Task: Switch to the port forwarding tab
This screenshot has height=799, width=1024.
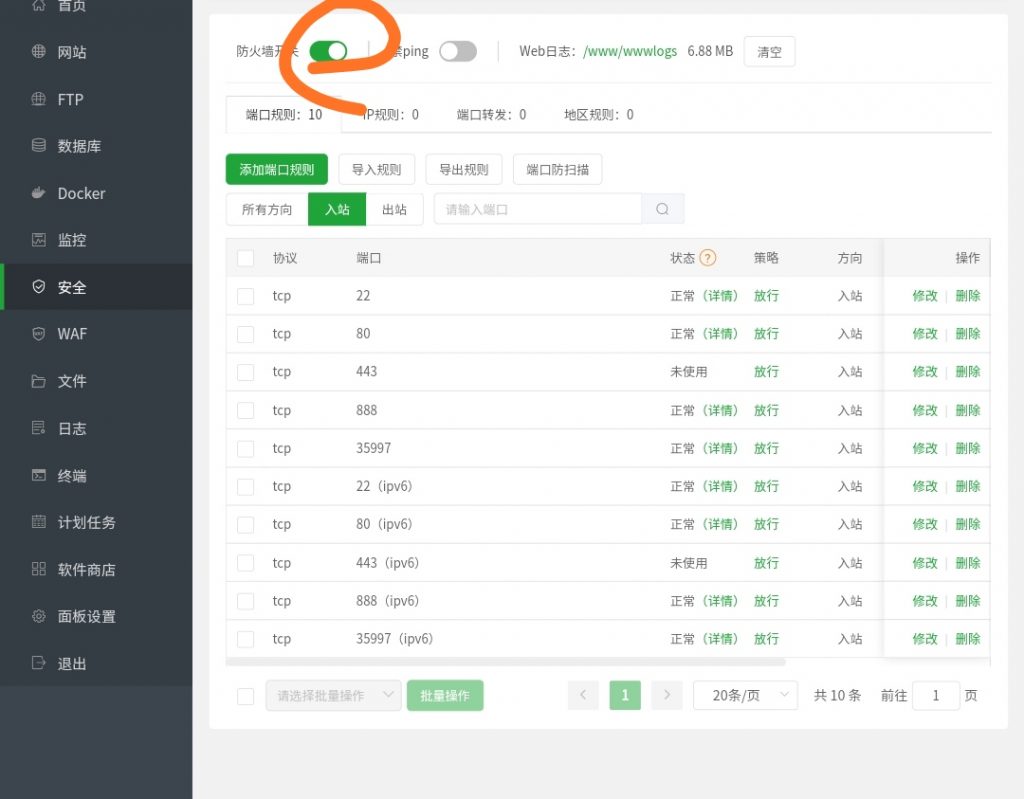Action: [491, 115]
